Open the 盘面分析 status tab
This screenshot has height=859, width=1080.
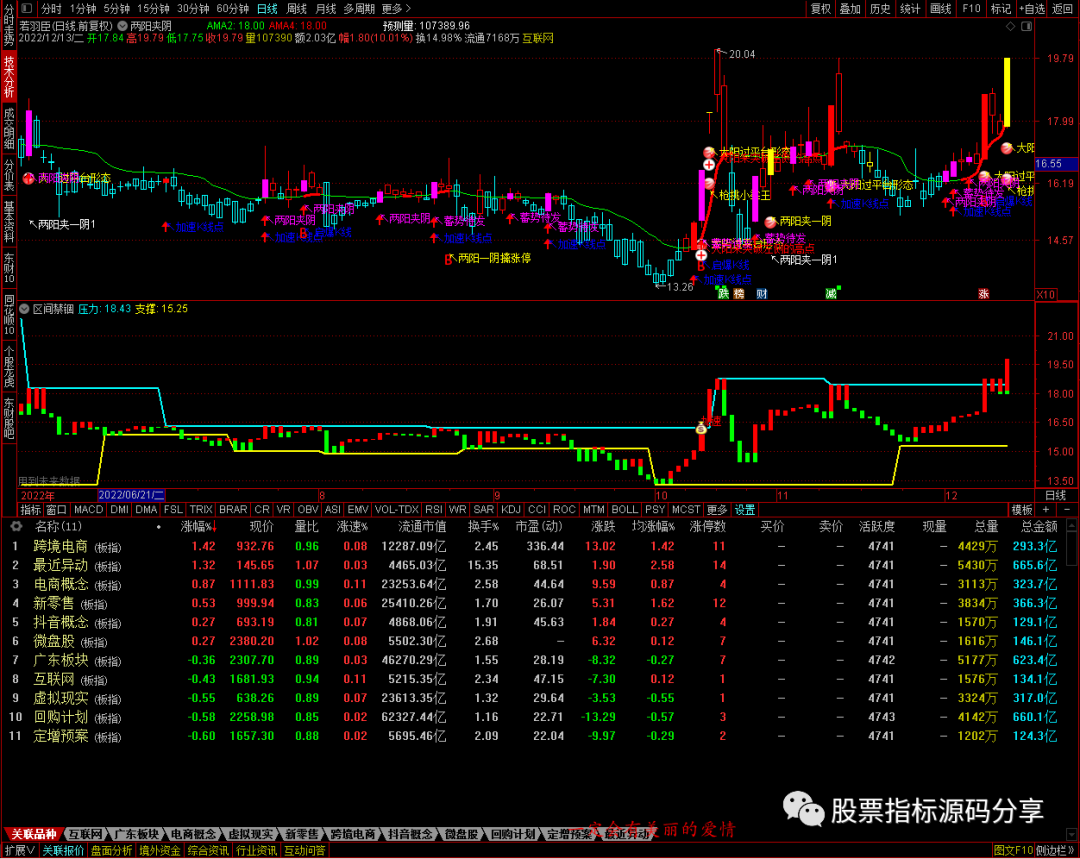tap(112, 851)
